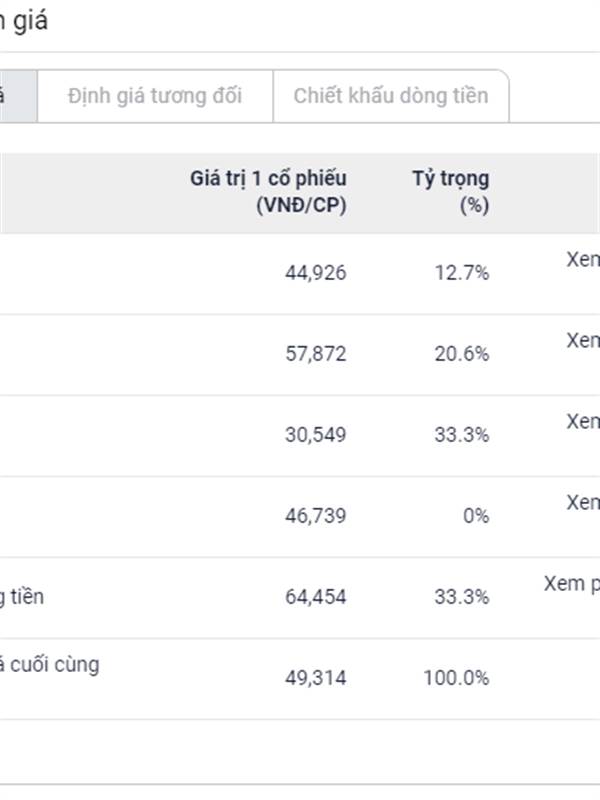
Task: Select the 30,549 share value cell
Action: (316, 435)
